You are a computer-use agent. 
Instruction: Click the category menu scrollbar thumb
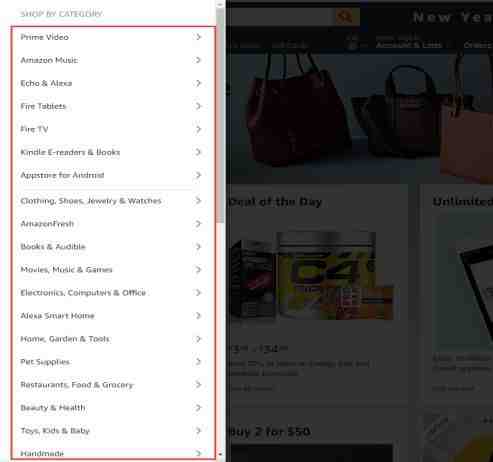click(220, 115)
